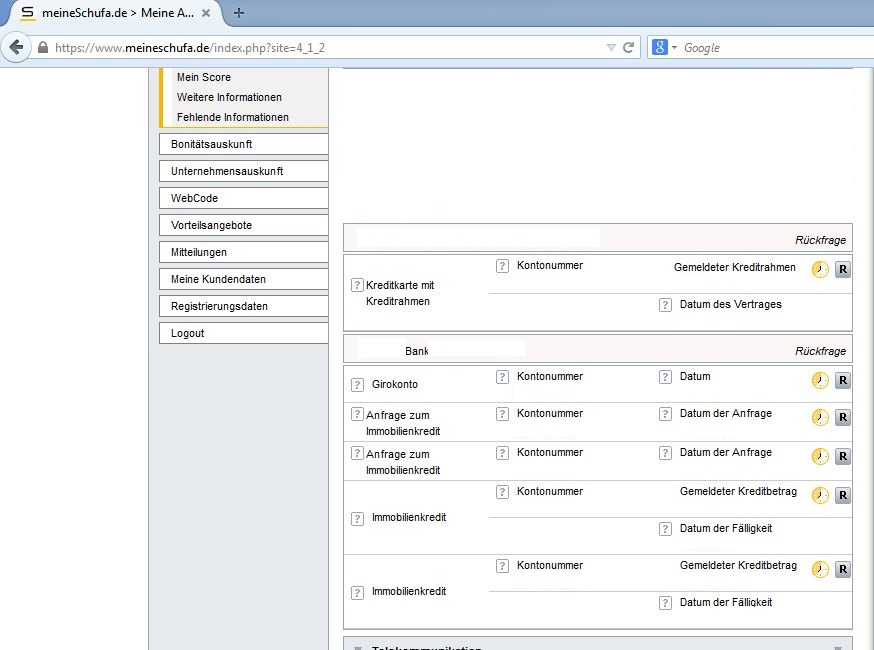Click clock icon in the Girokonto row
The height and width of the screenshot is (650, 874).
(820, 380)
